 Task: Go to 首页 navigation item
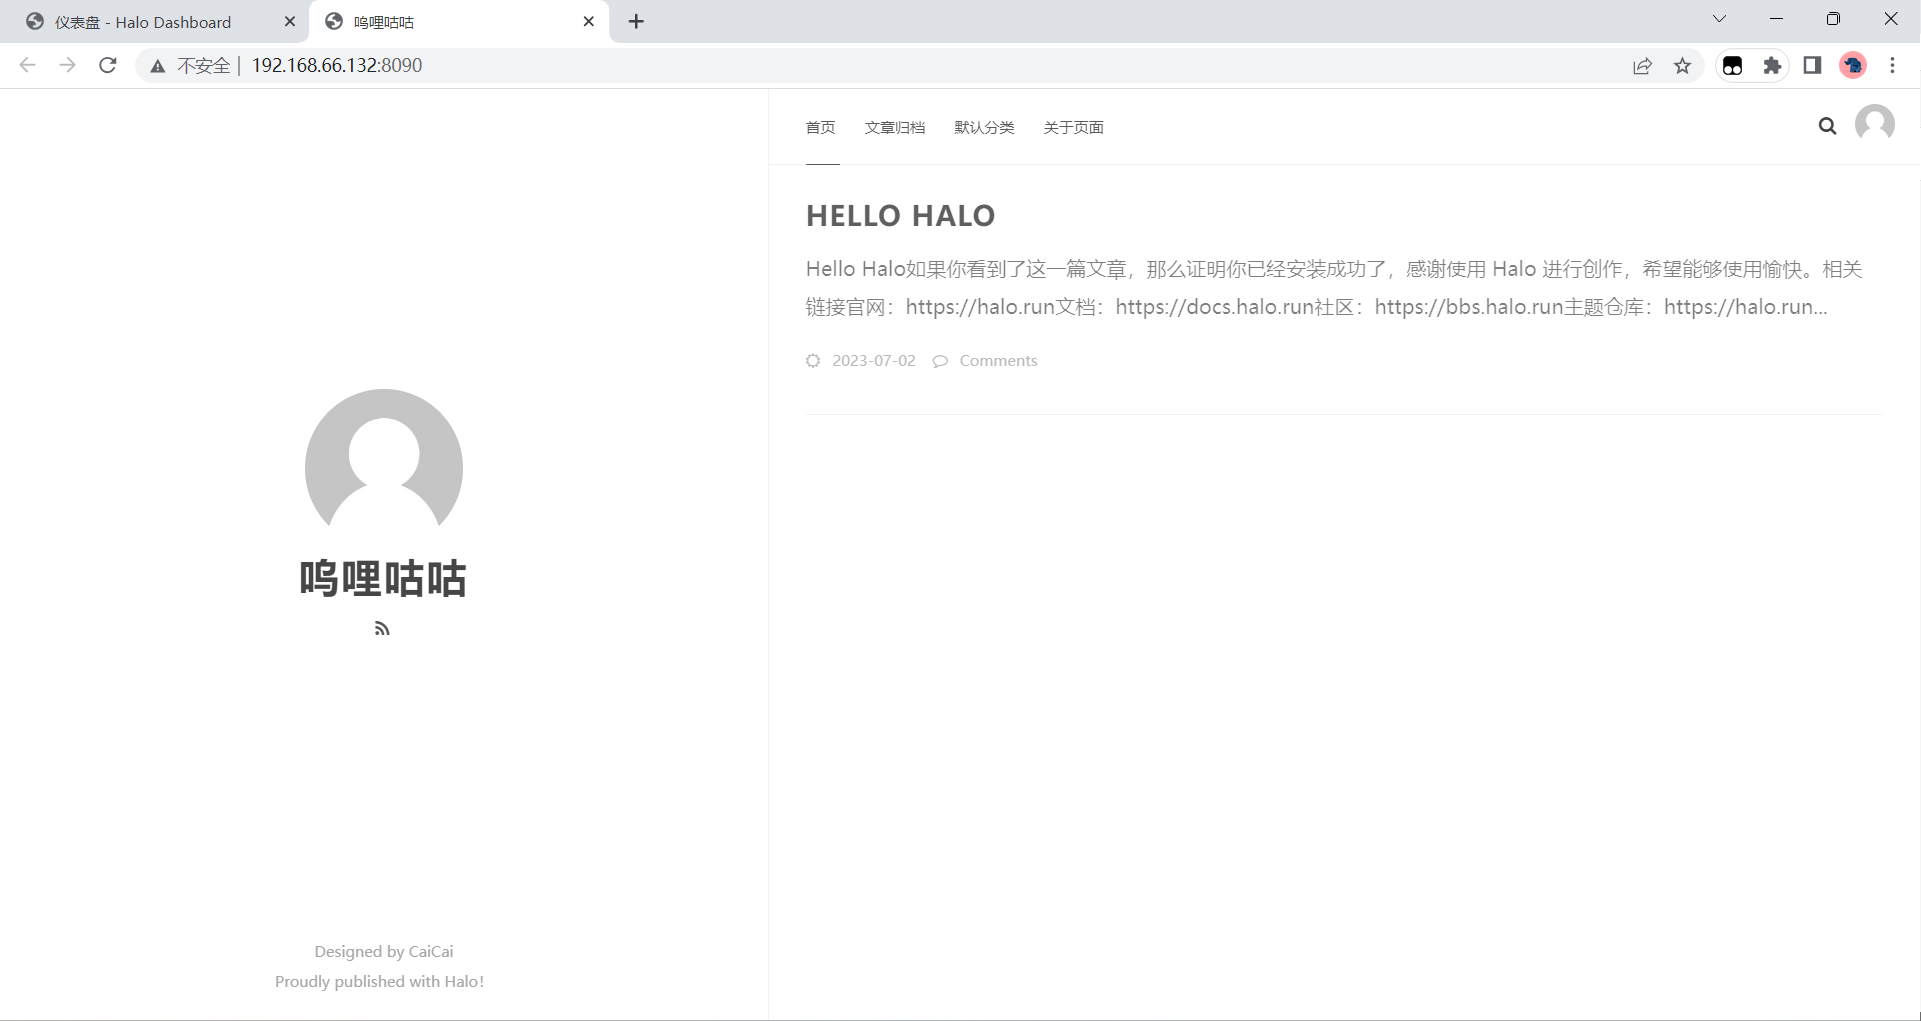tap(820, 127)
